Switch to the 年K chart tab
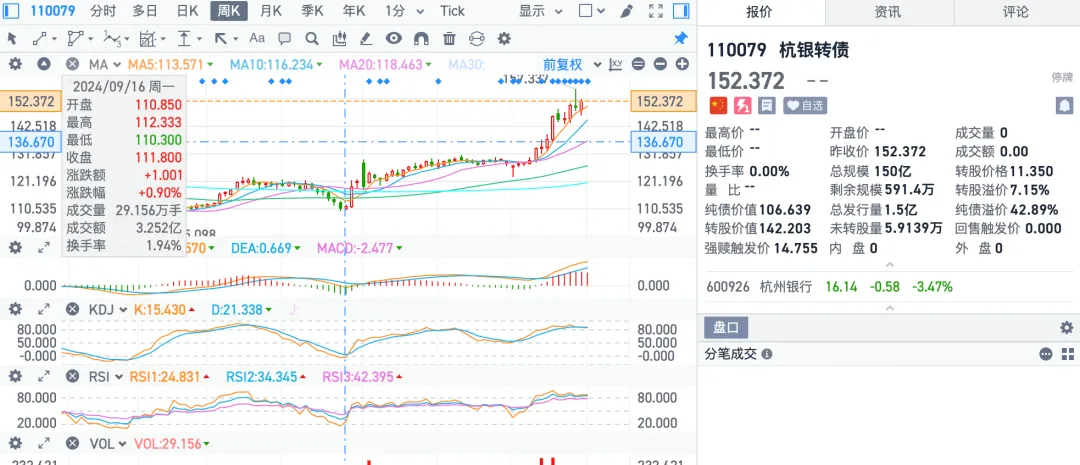Screen dimensions: 1080x465 click(354, 11)
